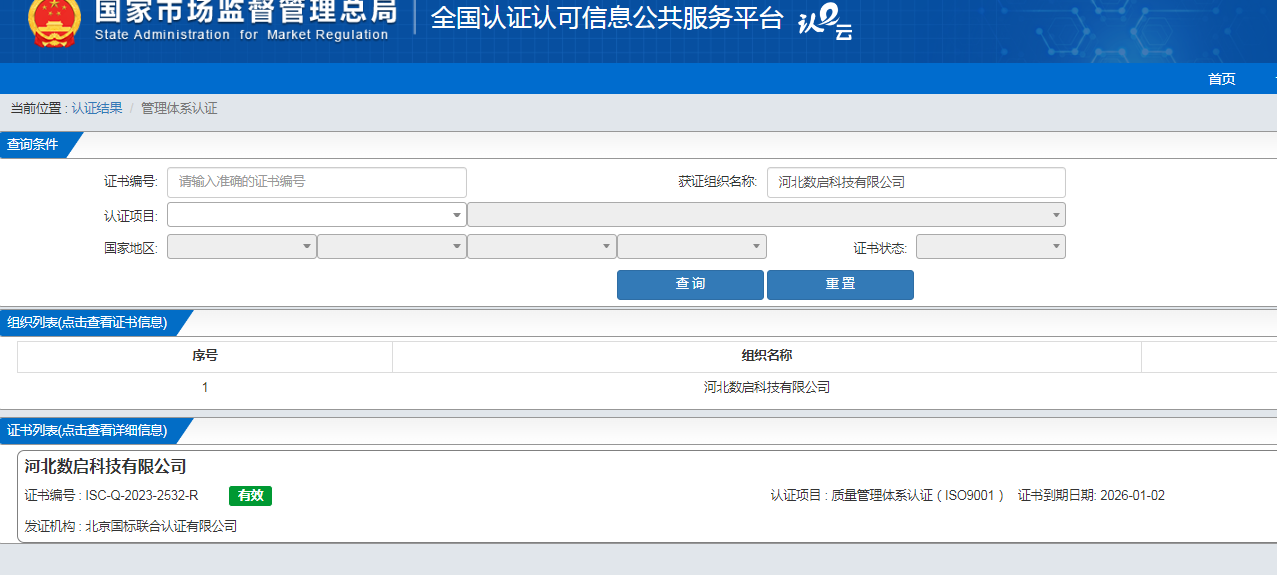Open the fourth 国家地区 dropdown
This screenshot has height=575, width=1277.
(692, 246)
